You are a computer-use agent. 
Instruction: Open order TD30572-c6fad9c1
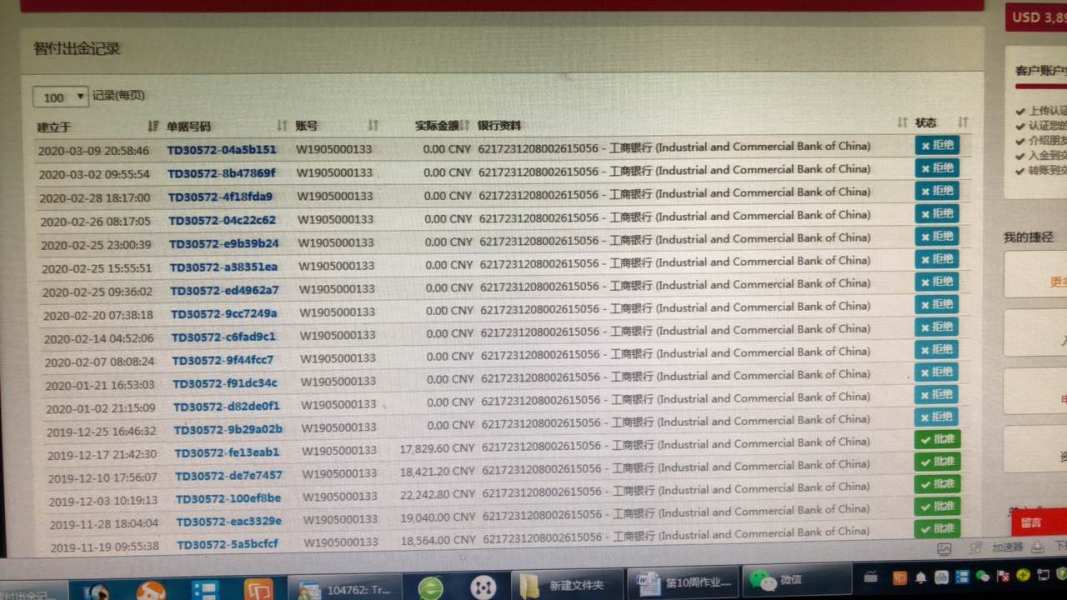coord(223,337)
